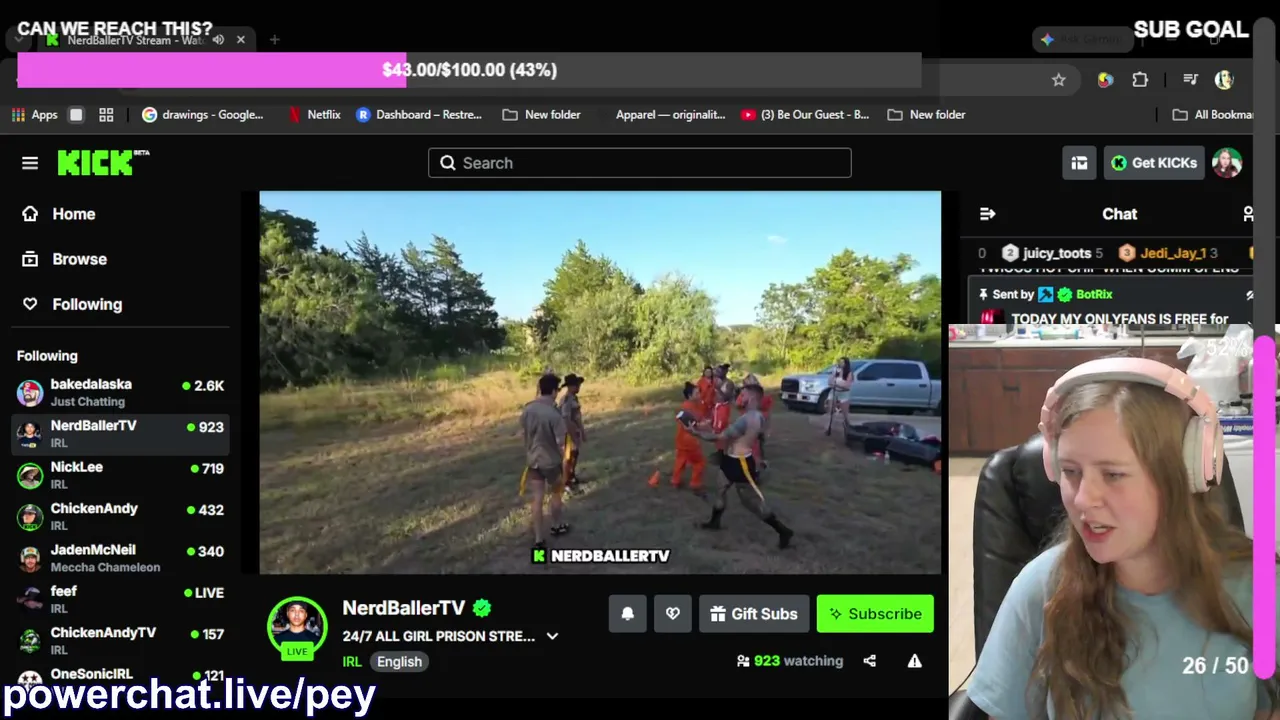Click the English language tag
1280x720 pixels.
pos(399,662)
